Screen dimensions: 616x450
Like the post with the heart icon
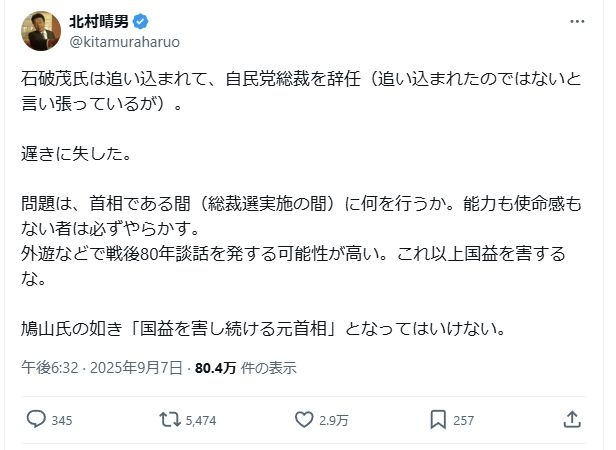tap(304, 419)
